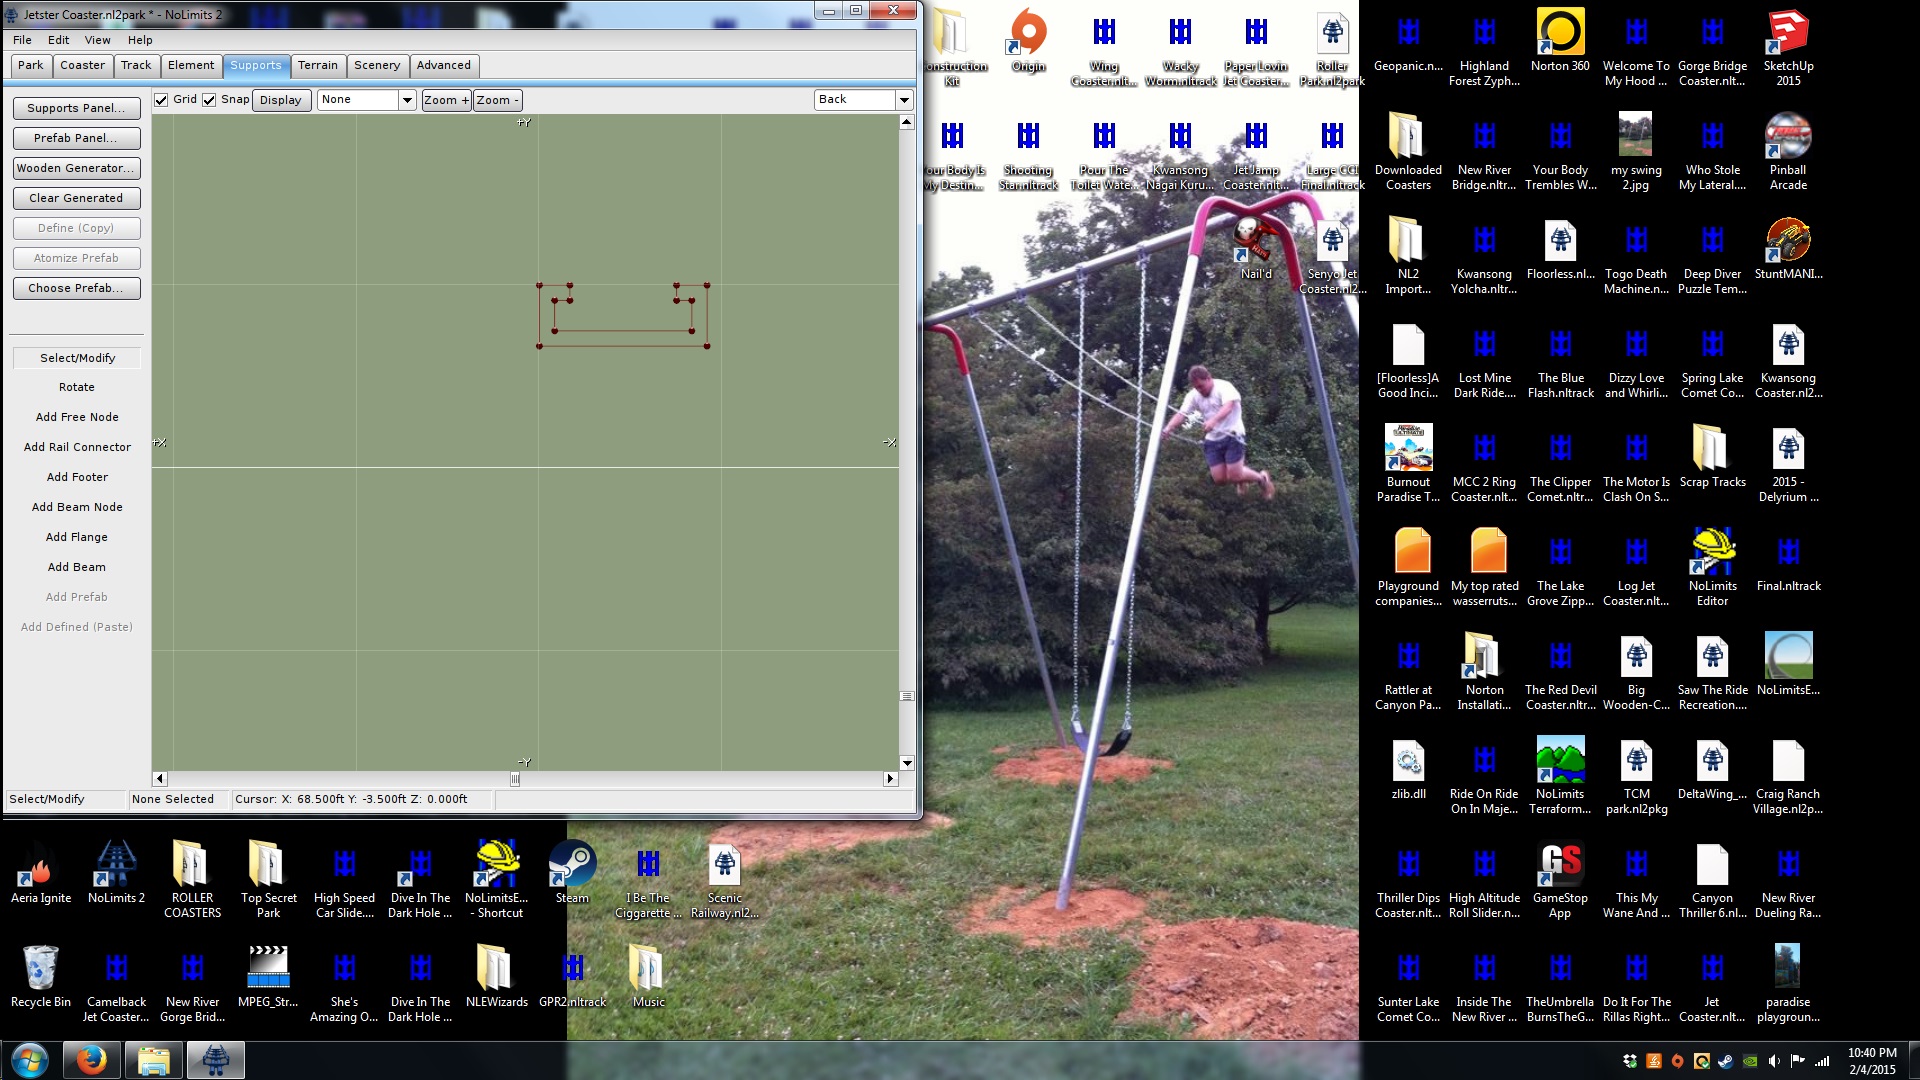Viewport: 1920px width, 1080px height.
Task: Launch Firefox from the taskbar
Action: (x=92, y=1060)
